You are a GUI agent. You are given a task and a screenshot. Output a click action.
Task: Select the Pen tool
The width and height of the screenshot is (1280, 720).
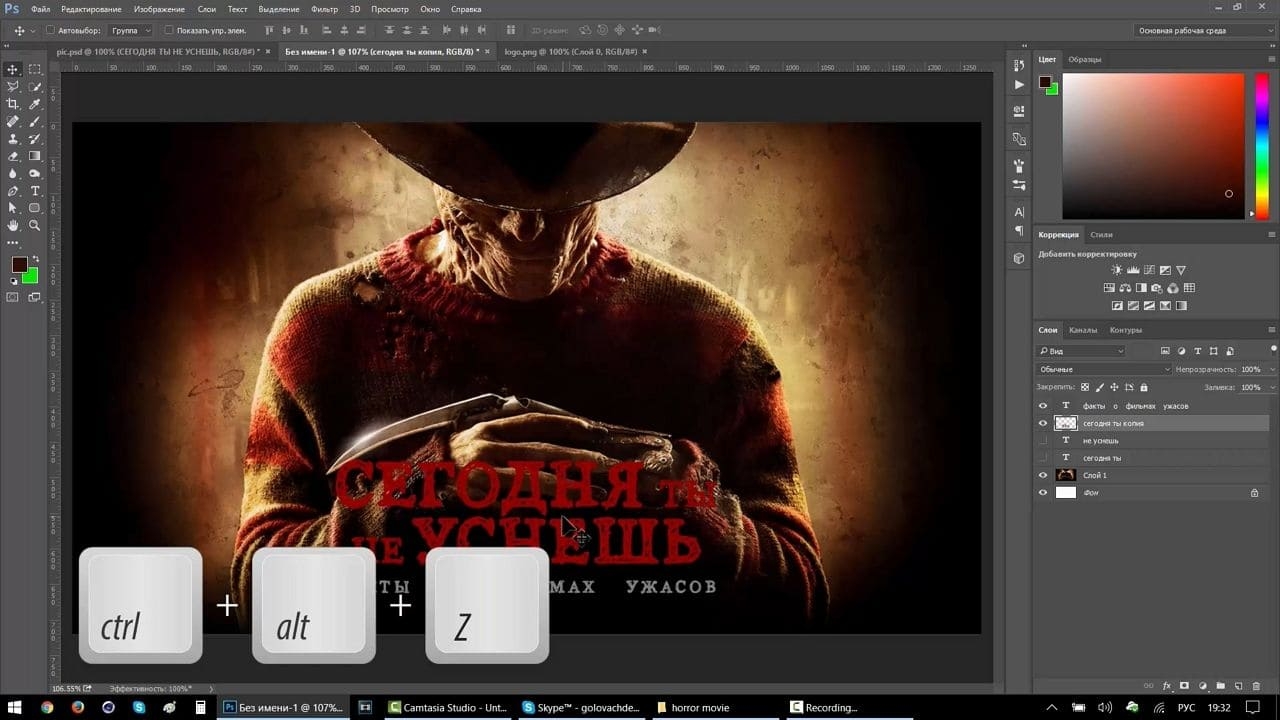pos(13,191)
